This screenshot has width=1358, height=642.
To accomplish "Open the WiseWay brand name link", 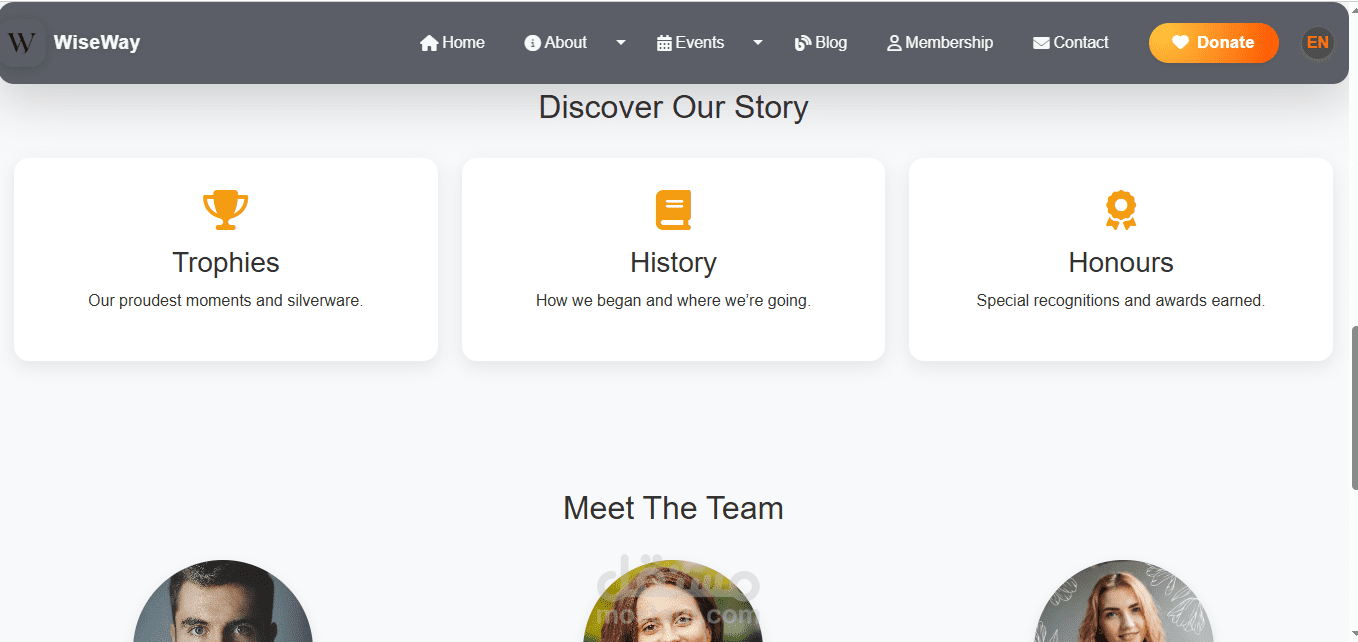I will (x=97, y=43).
